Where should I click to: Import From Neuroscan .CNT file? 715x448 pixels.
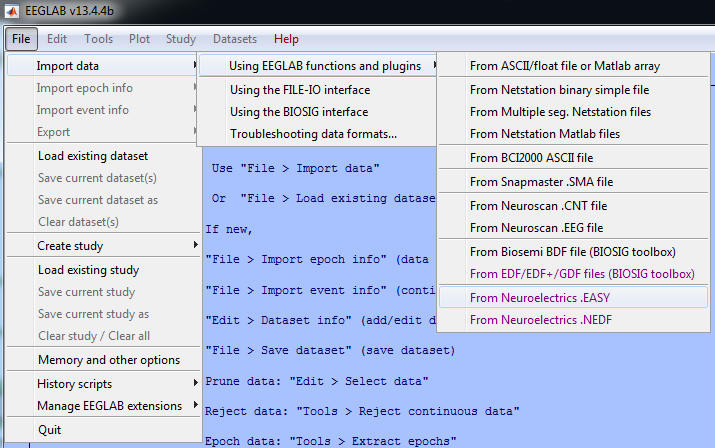coord(573,206)
